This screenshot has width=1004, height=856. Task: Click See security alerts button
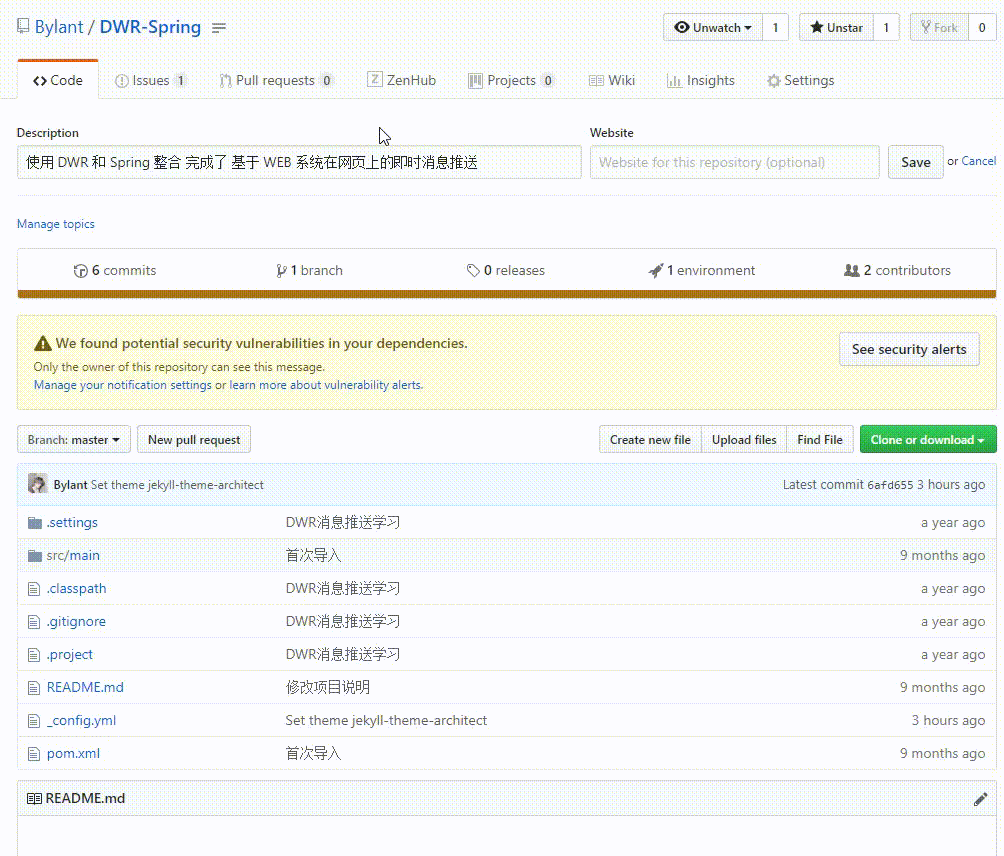point(909,349)
